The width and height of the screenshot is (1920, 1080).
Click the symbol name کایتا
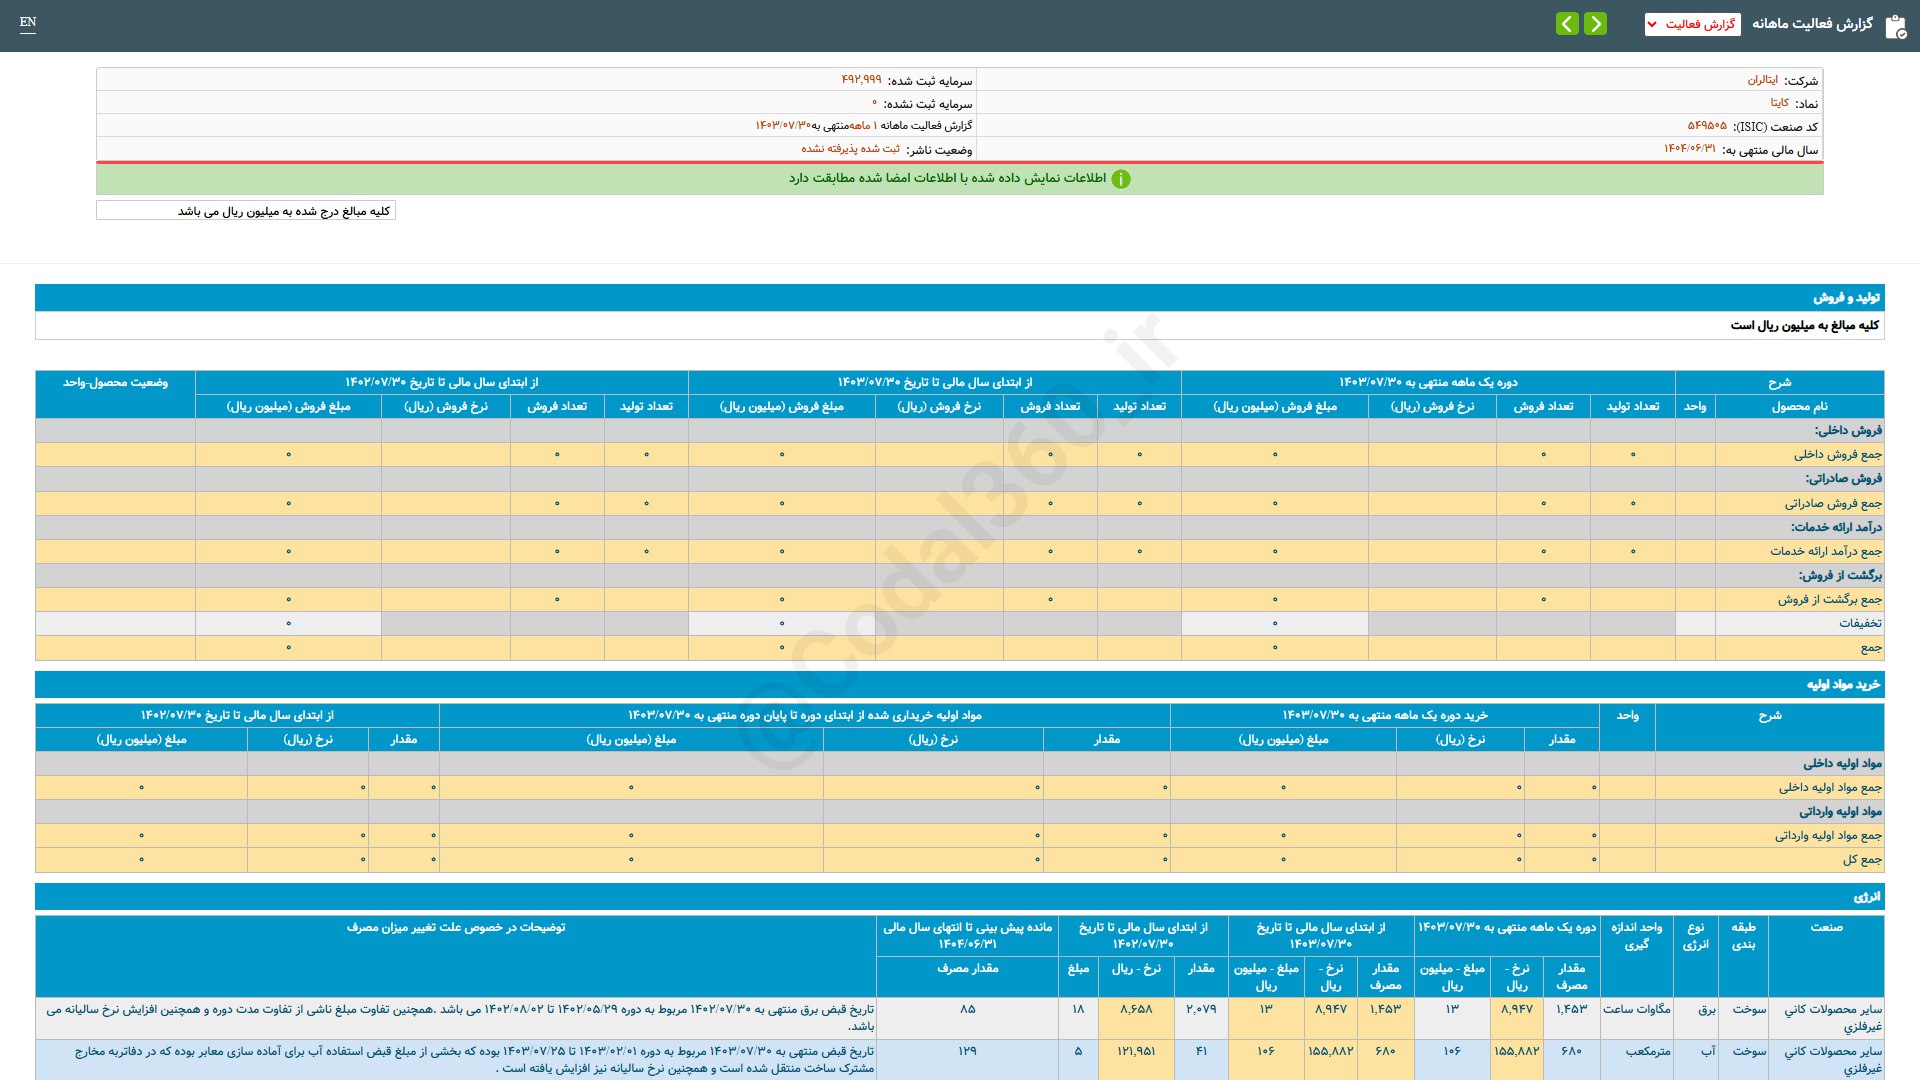(x=1779, y=103)
